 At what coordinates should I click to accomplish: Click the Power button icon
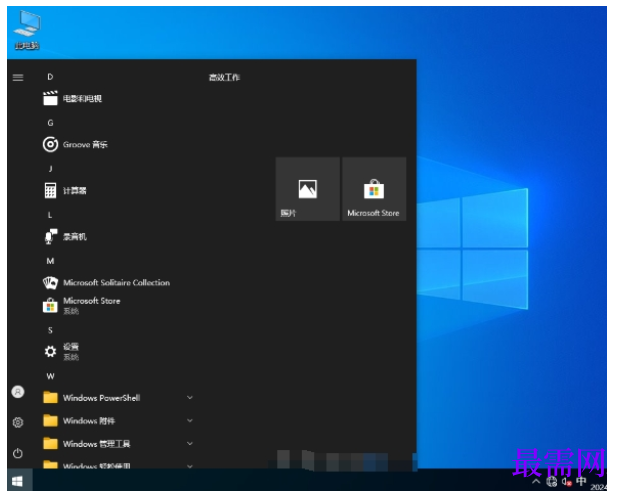click(18, 453)
